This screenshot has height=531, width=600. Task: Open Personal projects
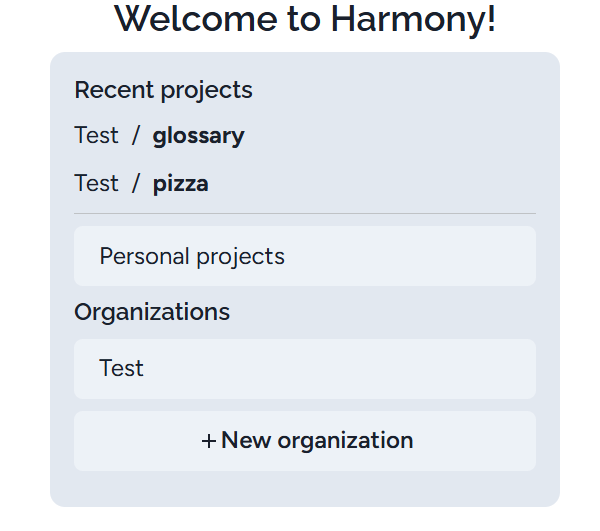[304, 256]
